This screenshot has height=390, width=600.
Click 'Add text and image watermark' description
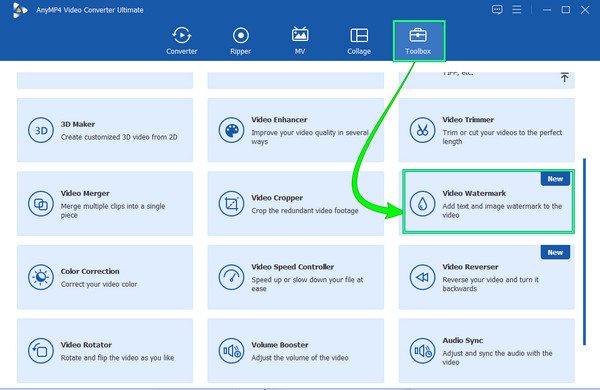click(x=502, y=211)
